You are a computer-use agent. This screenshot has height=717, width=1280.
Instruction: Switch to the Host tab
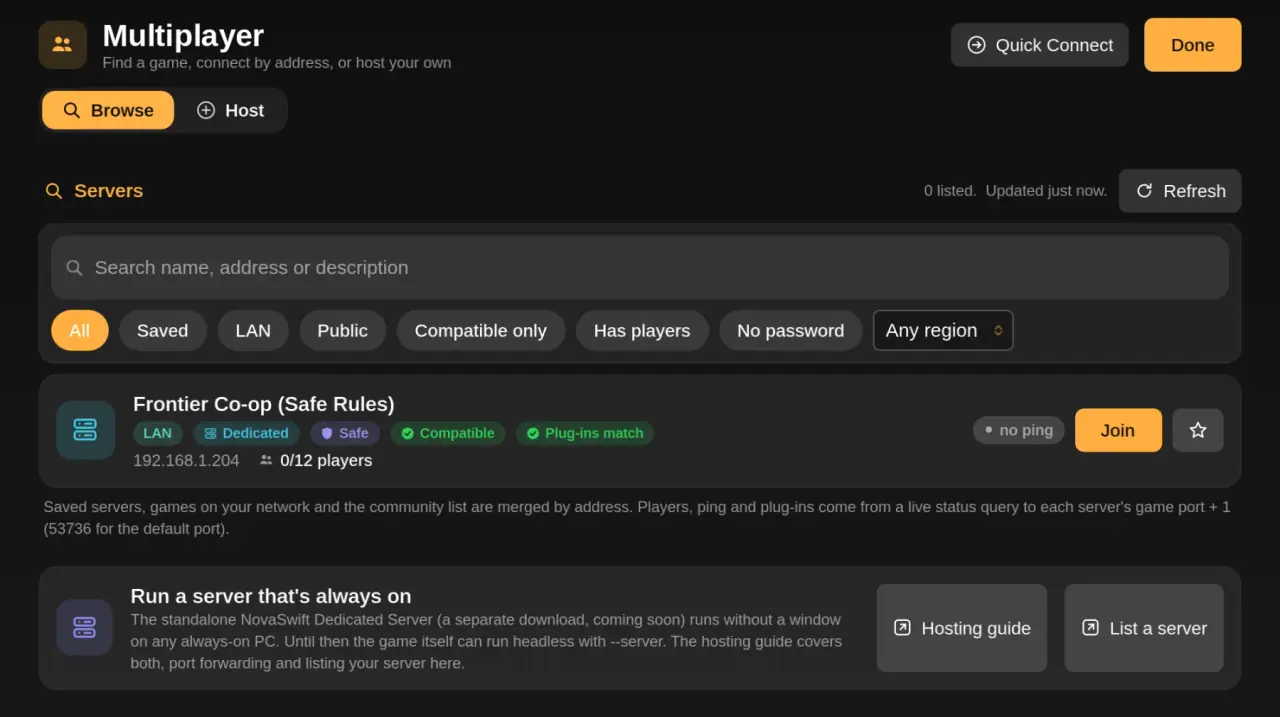pos(231,110)
